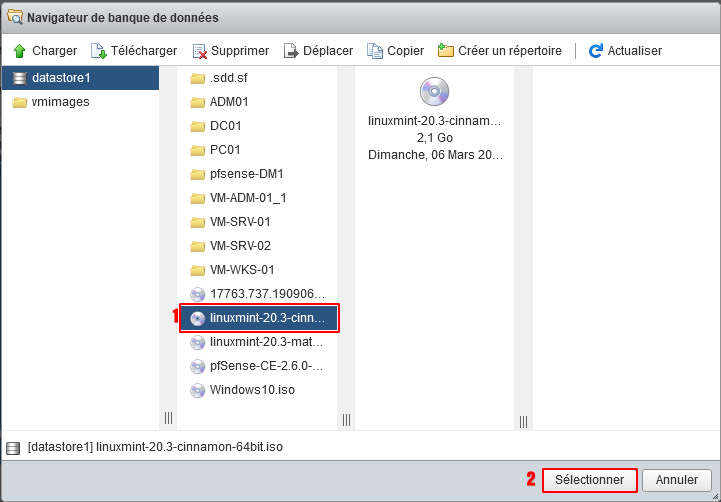Image resolution: width=721 pixels, height=502 pixels.
Task: Click the first column resize handle
Action: 169,418
